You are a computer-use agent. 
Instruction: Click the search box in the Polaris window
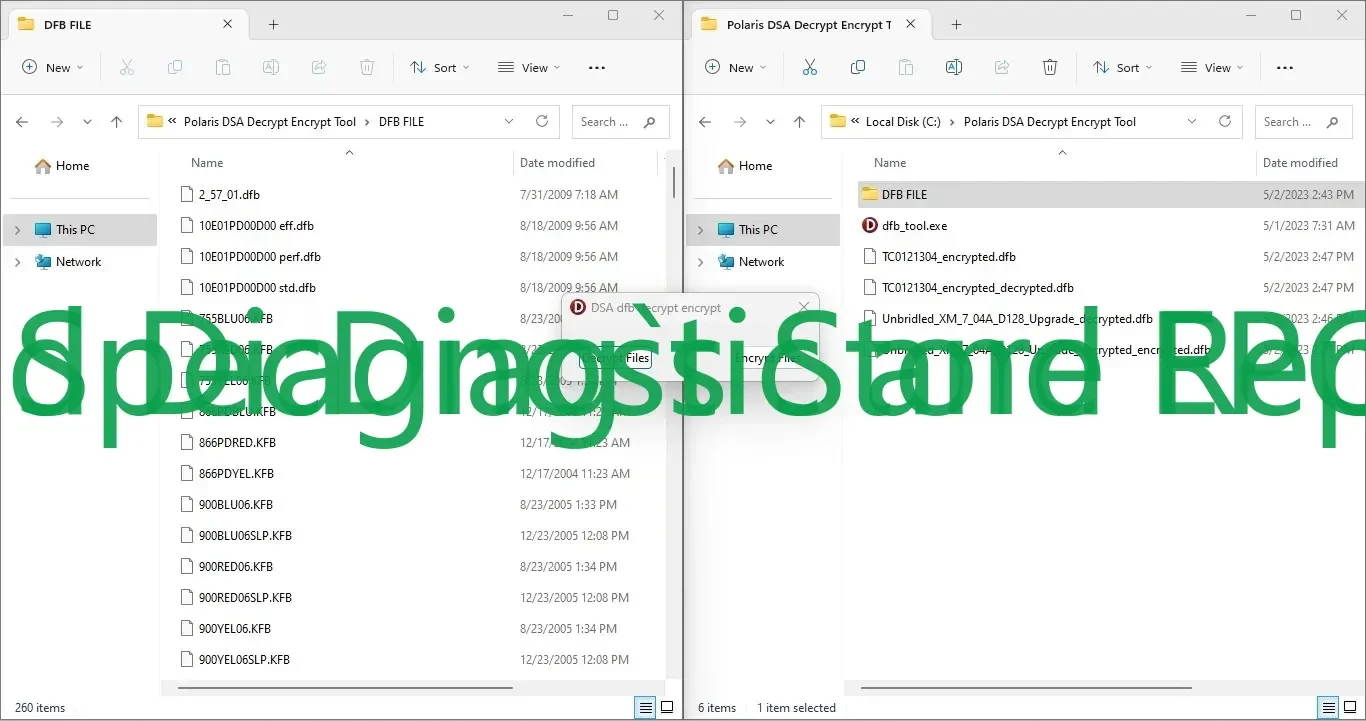pos(1303,122)
